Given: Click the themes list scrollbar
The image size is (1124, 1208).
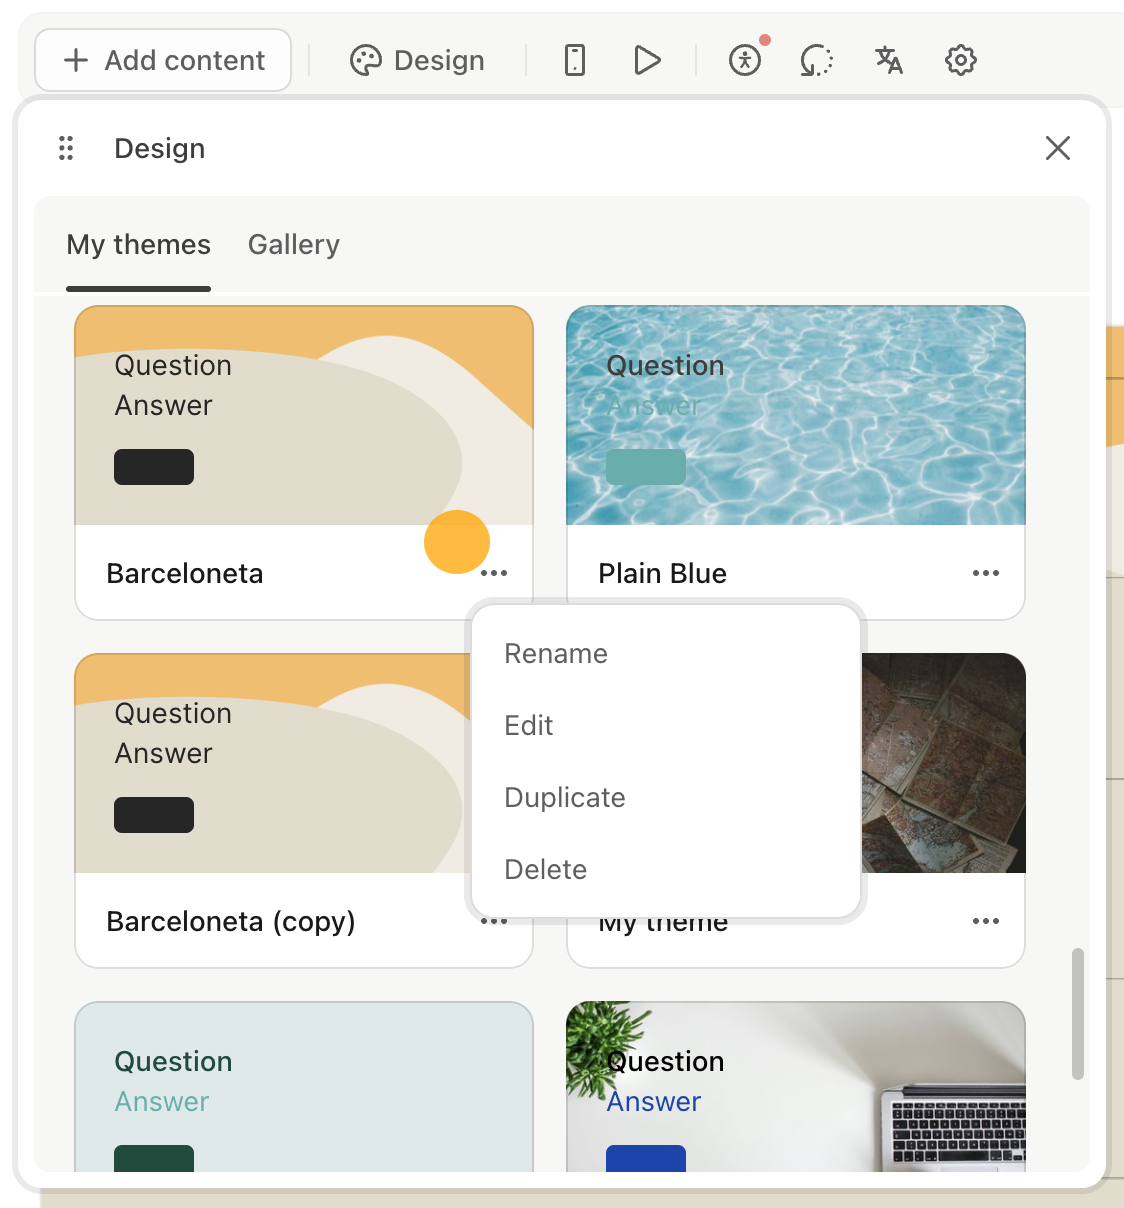Looking at the screenshot, I should pyautogui.click(x=1078, y=1014).
